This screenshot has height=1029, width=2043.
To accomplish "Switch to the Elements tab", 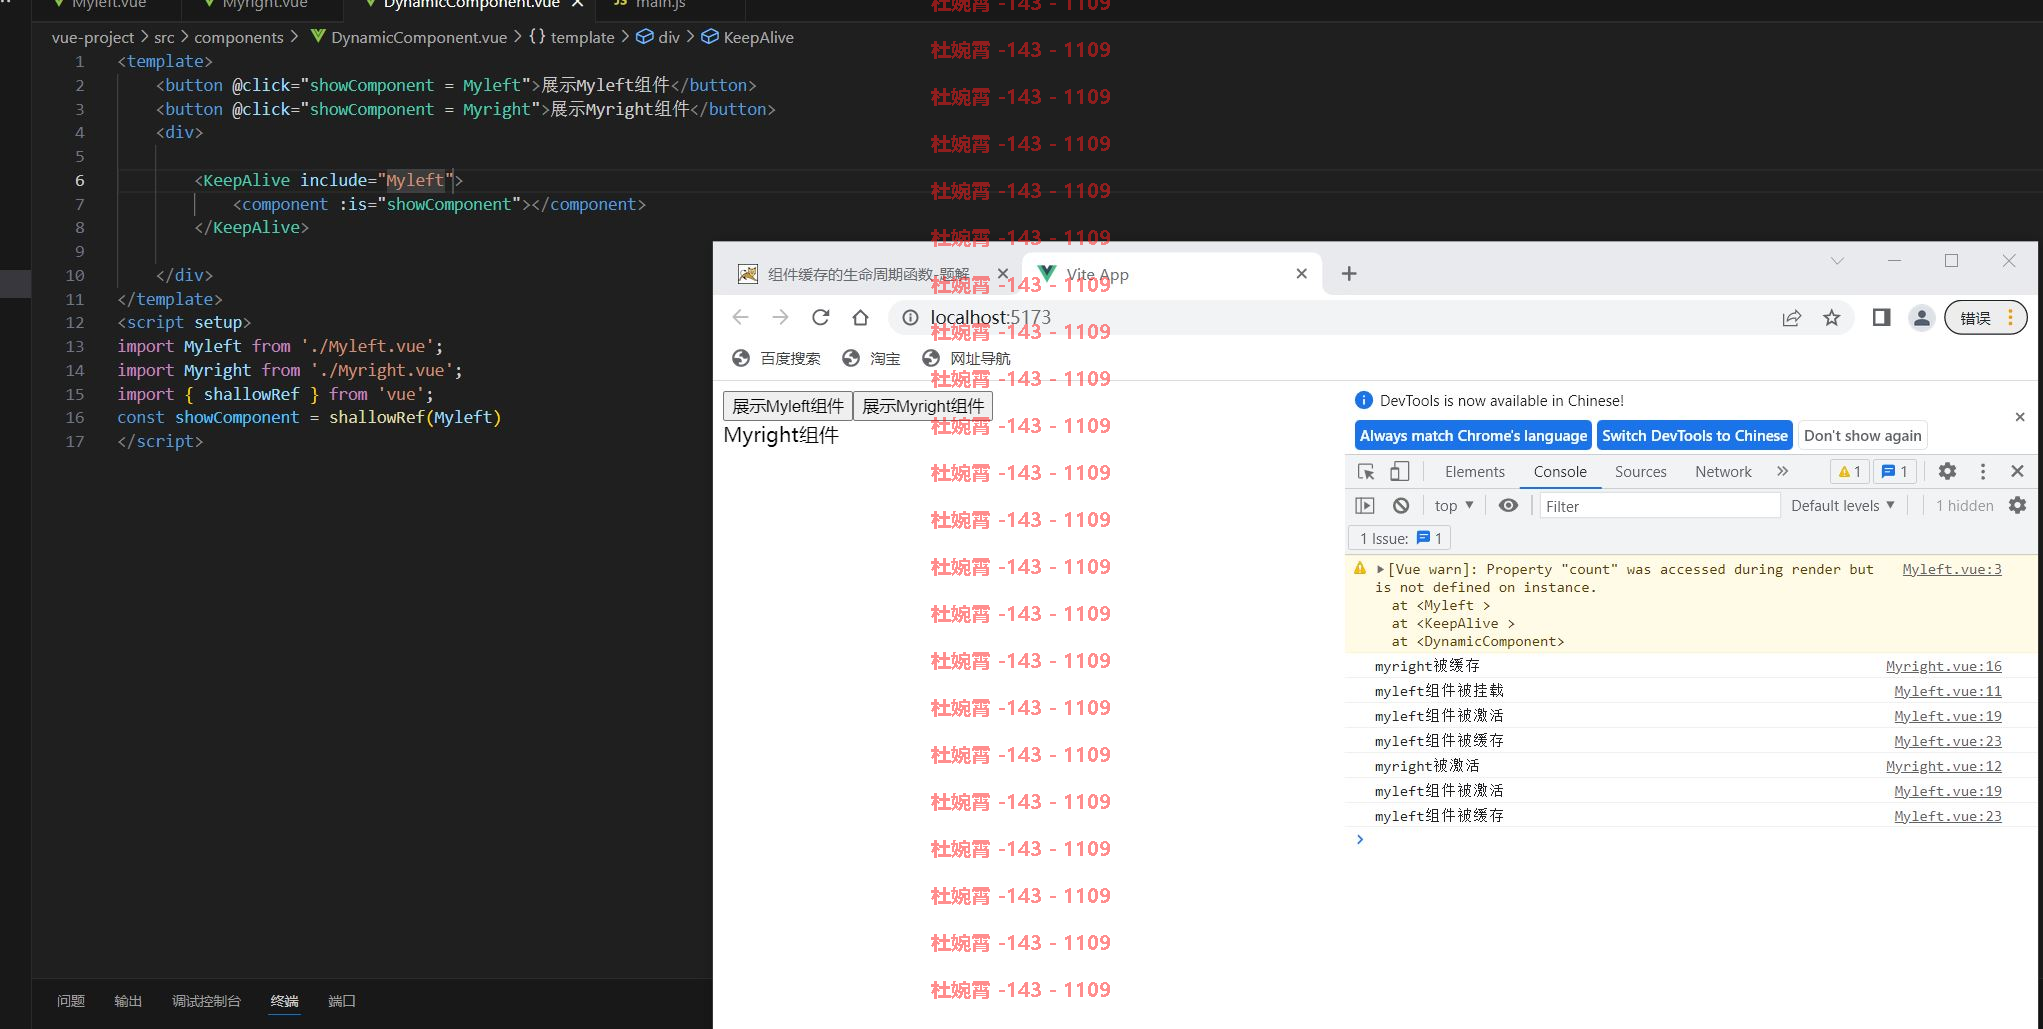I will [x=1474, y=472].
